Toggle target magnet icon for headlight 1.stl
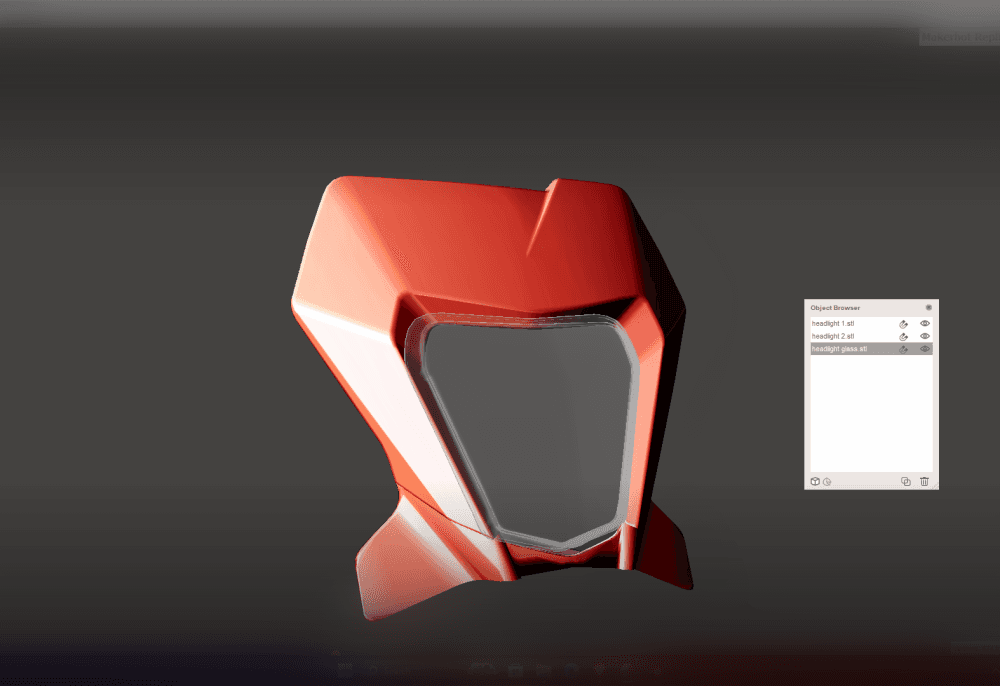Screen dimensions: 1000x686 pos(903,324)
